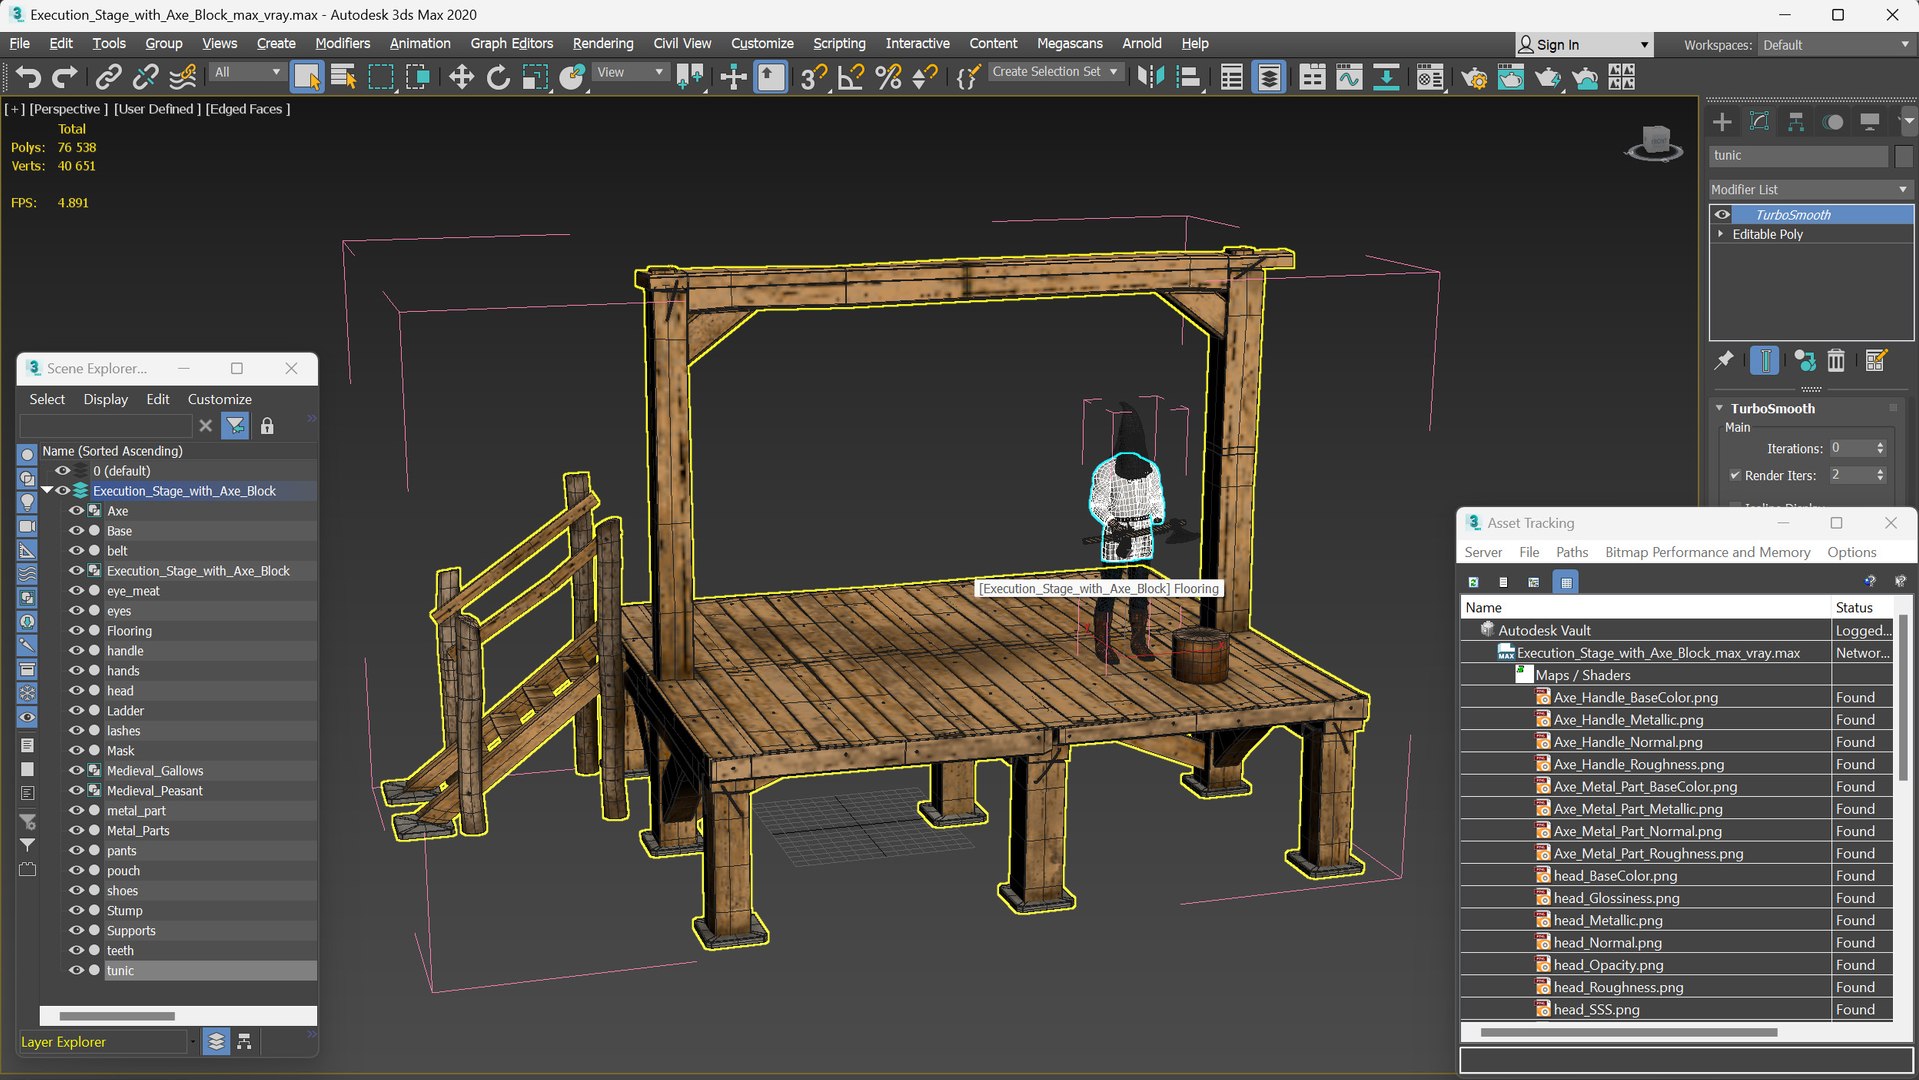This screenshot has width=1919, height=1080.
Task: Select head_Normal.png in Asset Tracking
Action: pos(1607,943)
